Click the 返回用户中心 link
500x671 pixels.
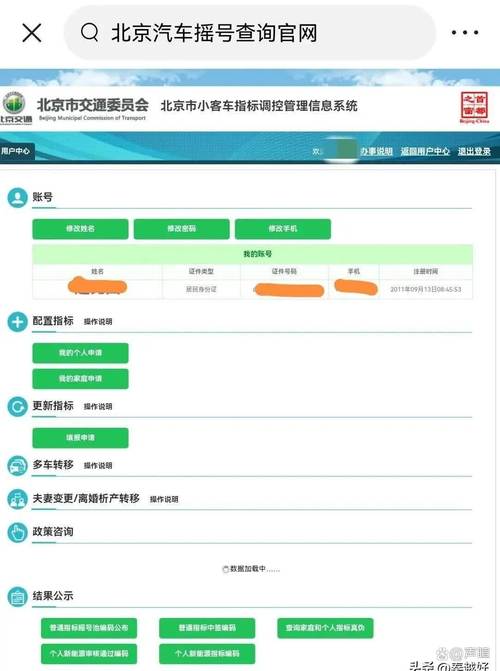425,151
